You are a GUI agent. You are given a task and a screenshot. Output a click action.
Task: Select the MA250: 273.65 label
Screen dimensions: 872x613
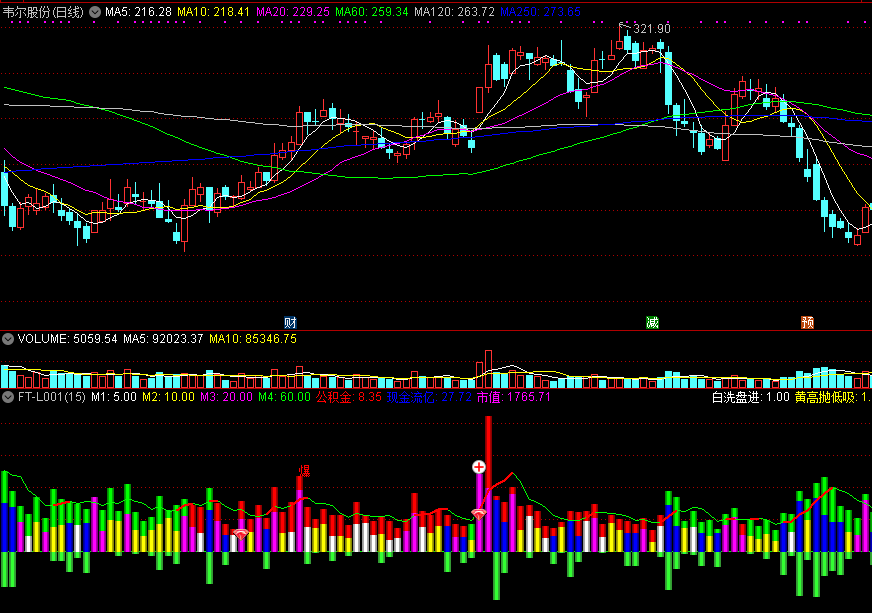click(x=541, y=12)
